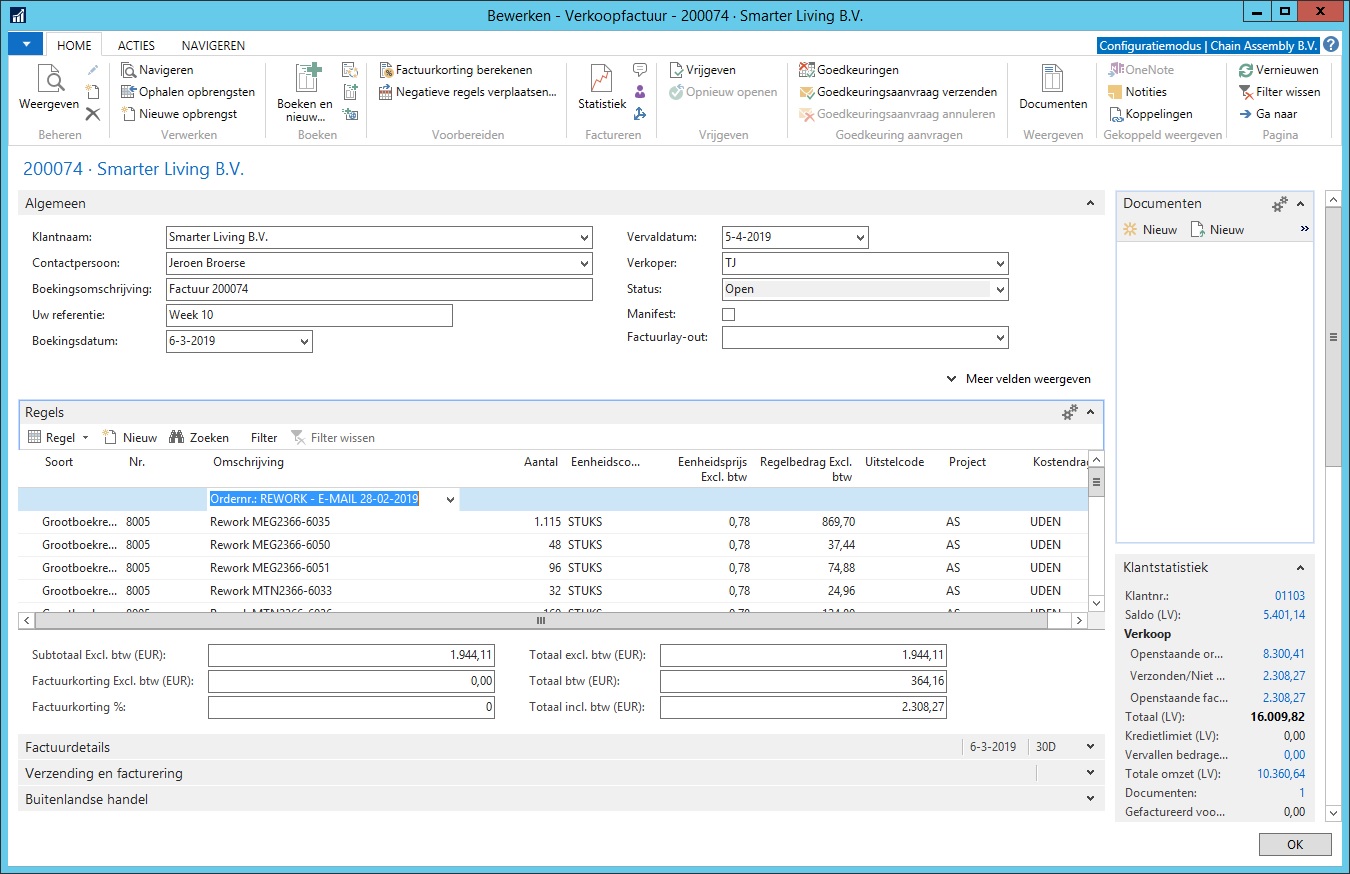This screenshot has width=1350, height=874.
Task: Click Boeken en nieuw icon
Action: (x=307, y=79)
